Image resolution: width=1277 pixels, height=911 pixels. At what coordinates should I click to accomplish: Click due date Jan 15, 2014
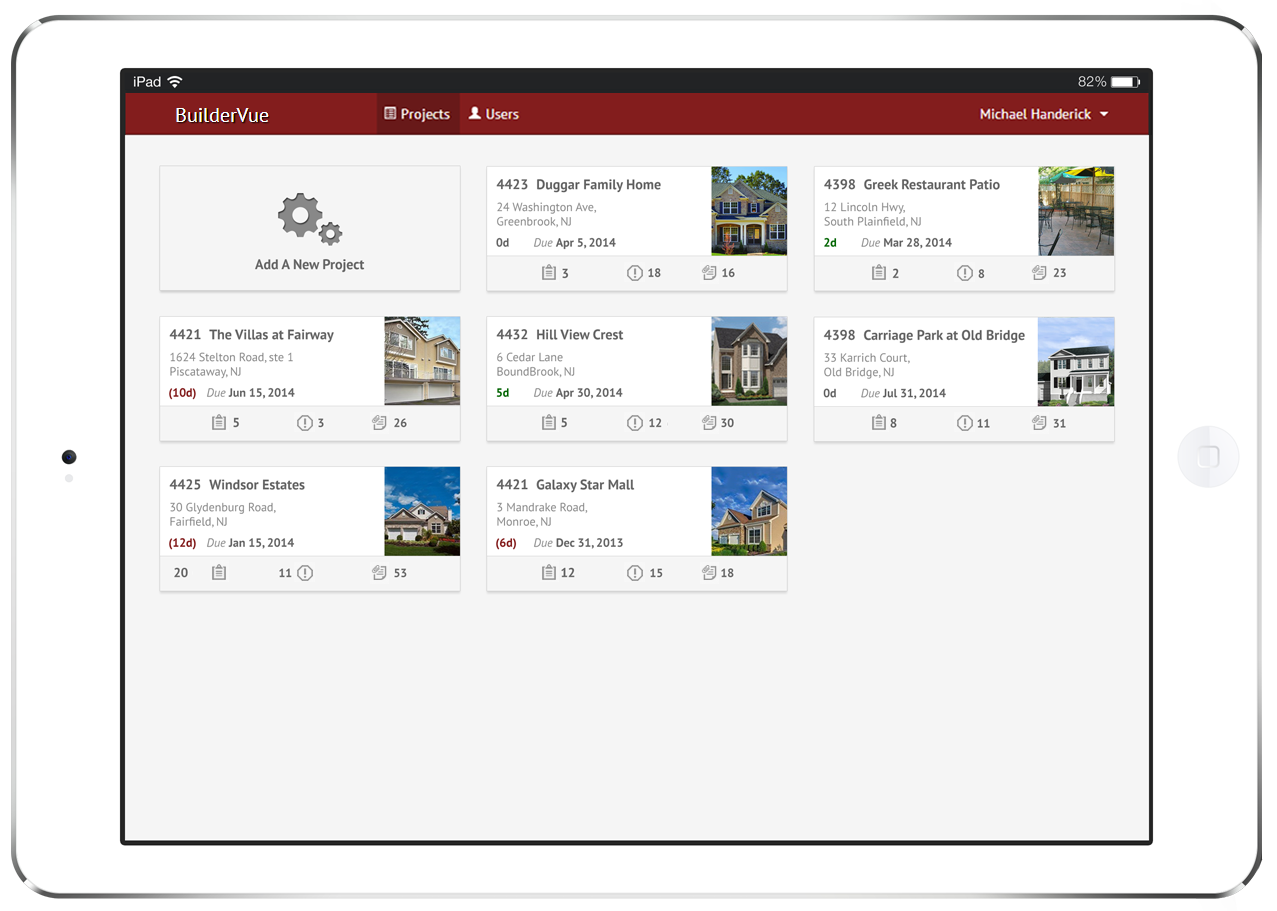click(x=261, y=542)
